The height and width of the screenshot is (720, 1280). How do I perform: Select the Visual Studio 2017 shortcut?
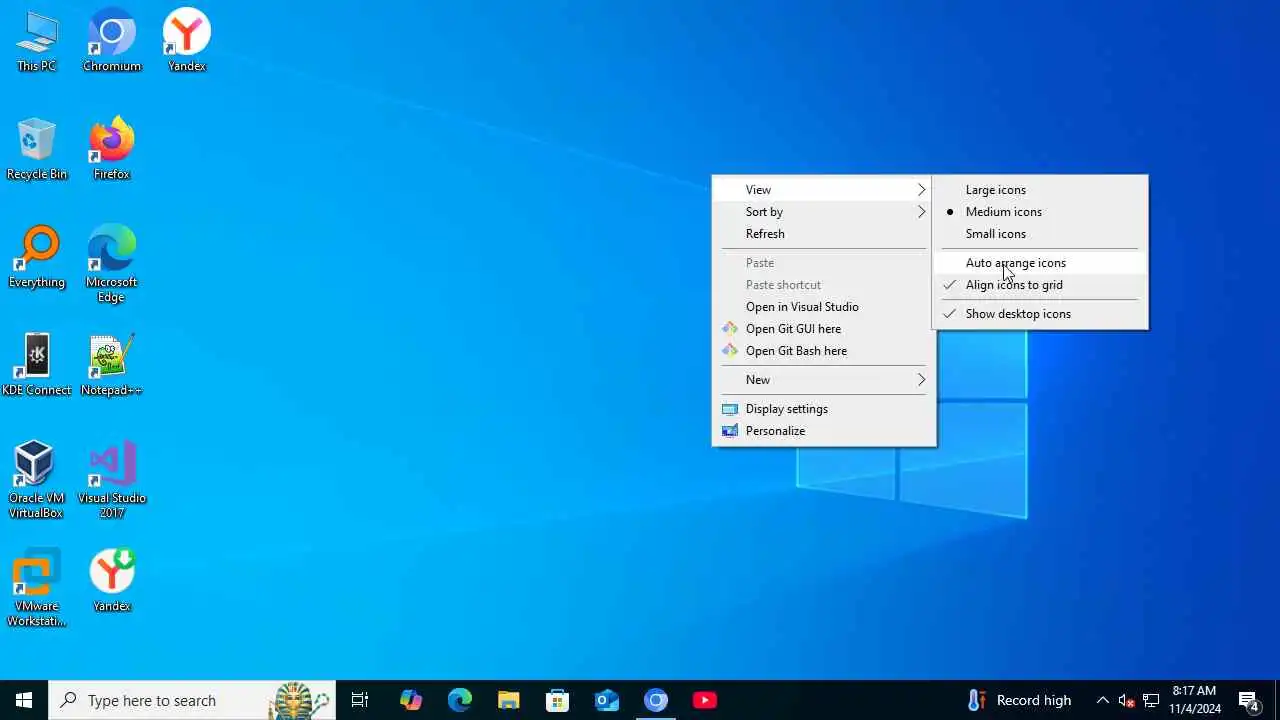(x=112, y=480)
